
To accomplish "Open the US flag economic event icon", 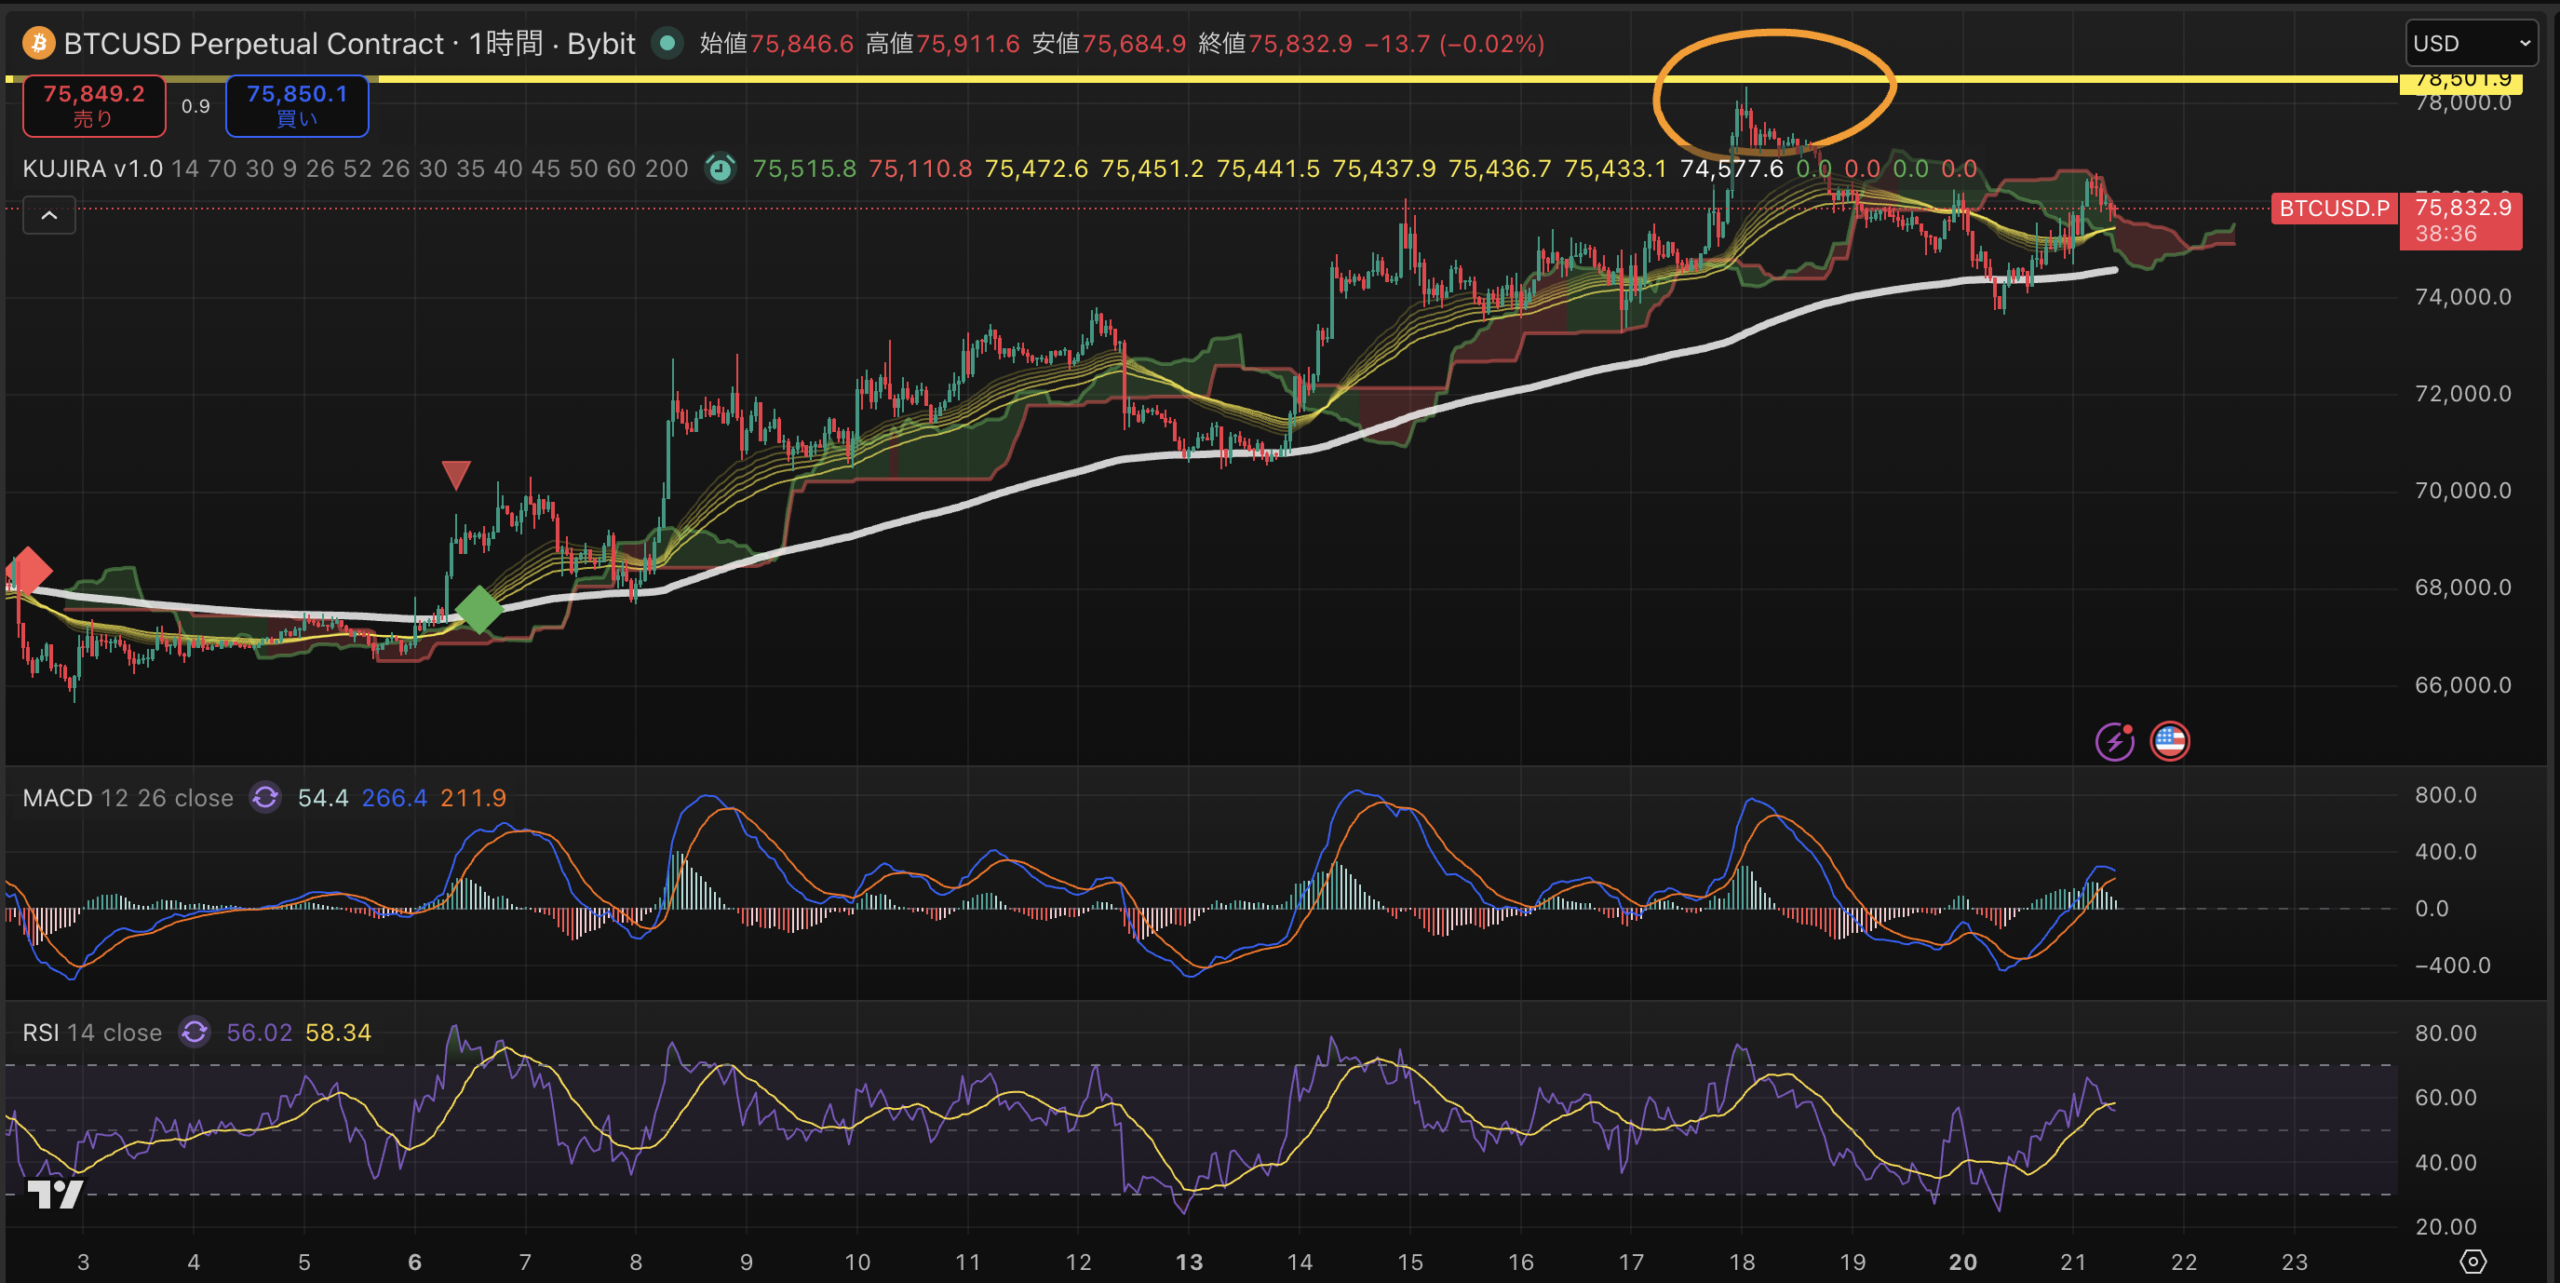I will pyautogui.click(x=2170, y=742).
